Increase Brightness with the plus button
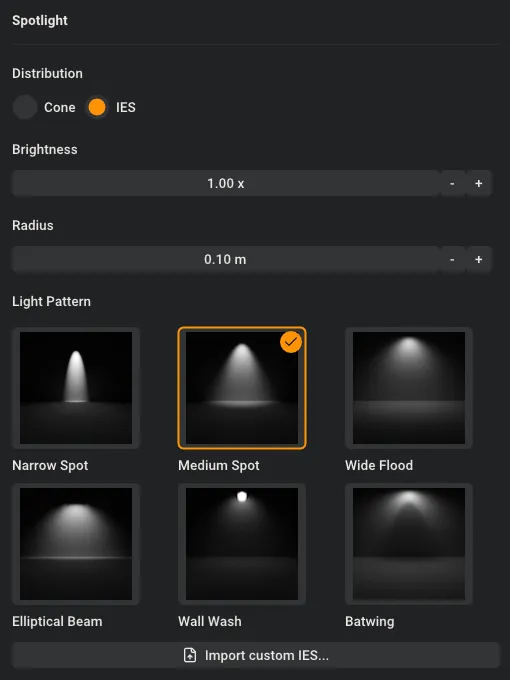 [479, 183]
